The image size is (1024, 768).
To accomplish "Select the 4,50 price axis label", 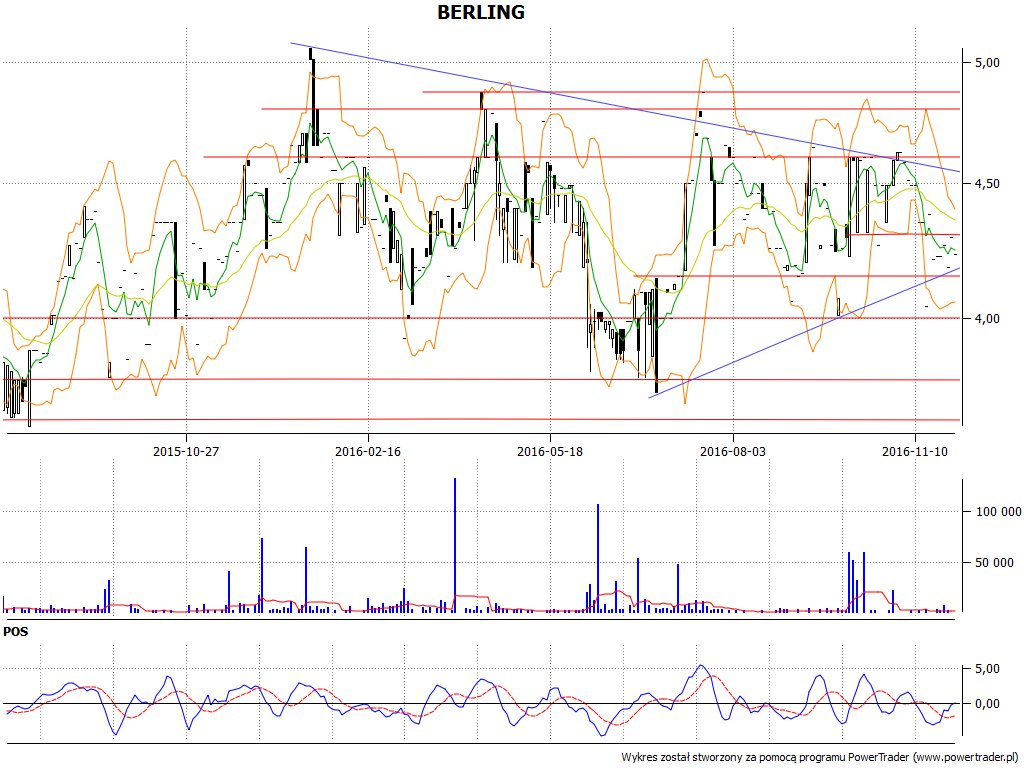I will [987, 184].
